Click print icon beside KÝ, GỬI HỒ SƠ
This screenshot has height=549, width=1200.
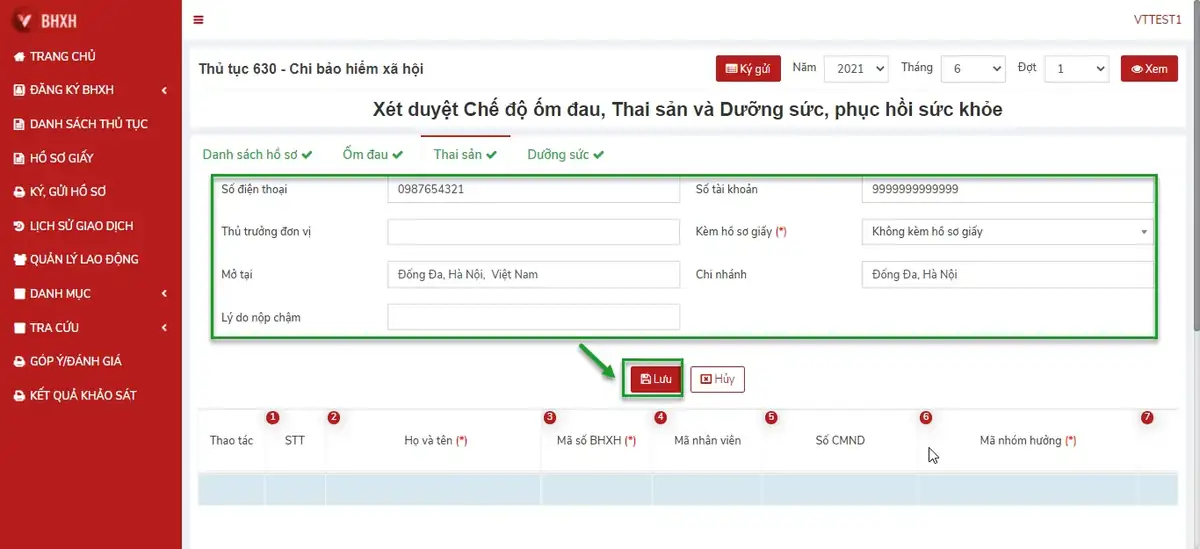coord(19,192)
